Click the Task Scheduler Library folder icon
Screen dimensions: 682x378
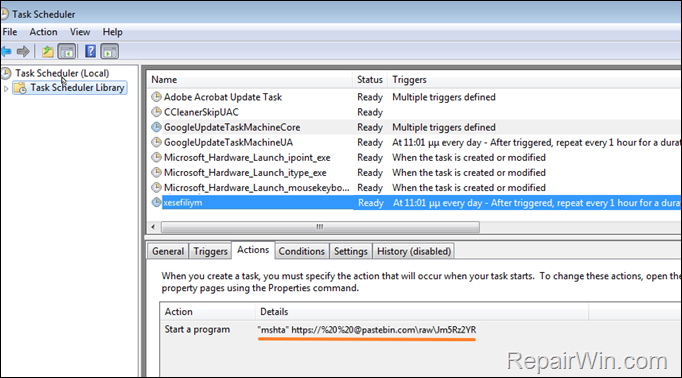[x=20, y=88]
